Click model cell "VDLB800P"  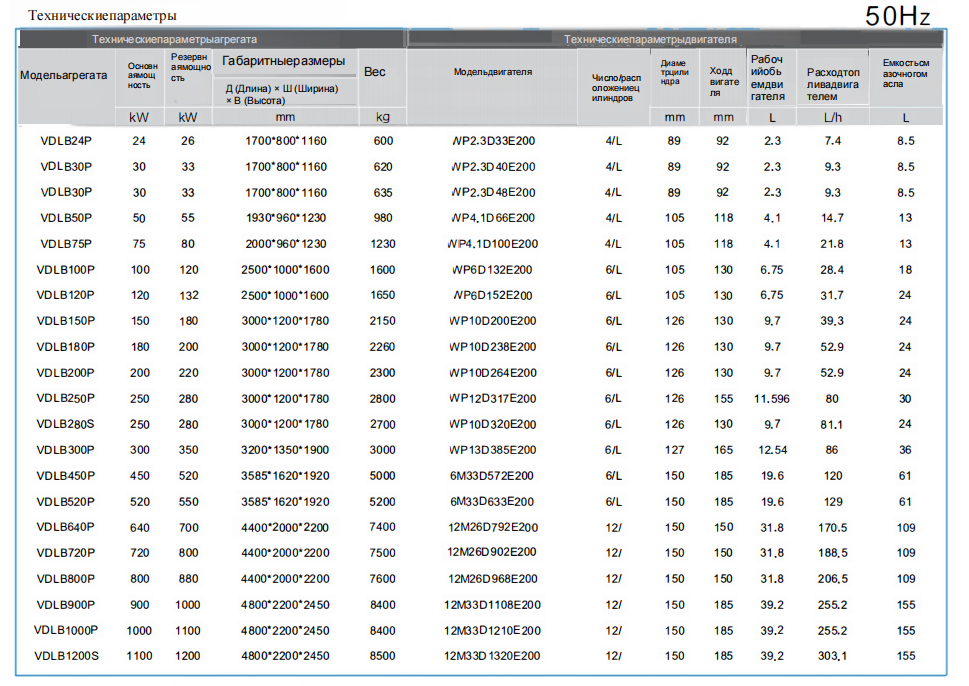click(66, 579)
